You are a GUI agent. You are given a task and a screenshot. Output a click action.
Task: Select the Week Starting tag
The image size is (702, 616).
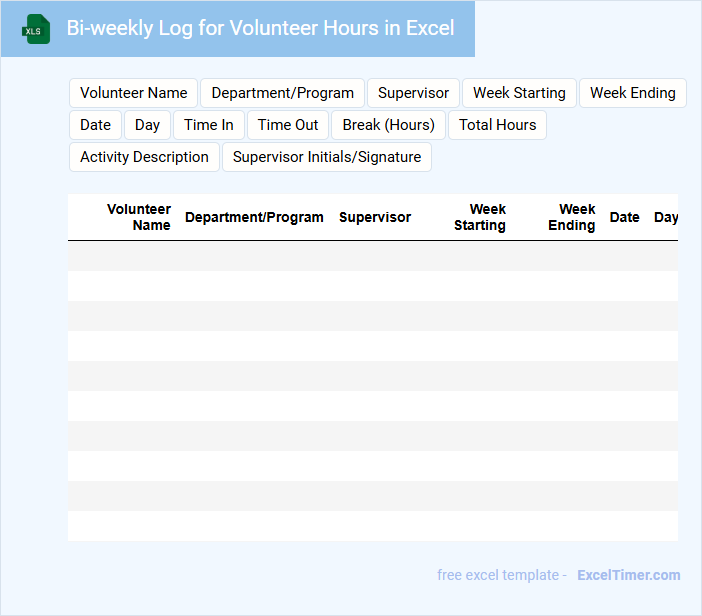[x=519, y=93]
